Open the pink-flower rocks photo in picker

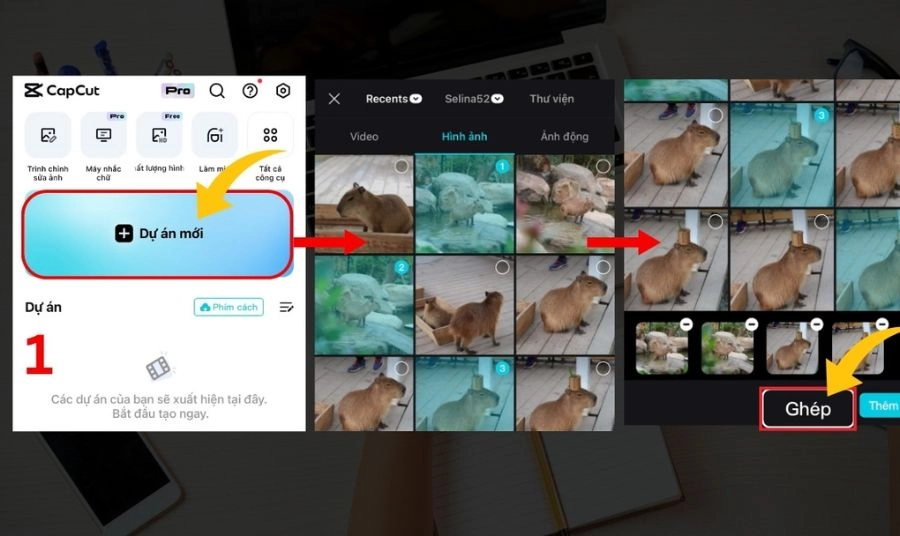click(x=565, y=204)
